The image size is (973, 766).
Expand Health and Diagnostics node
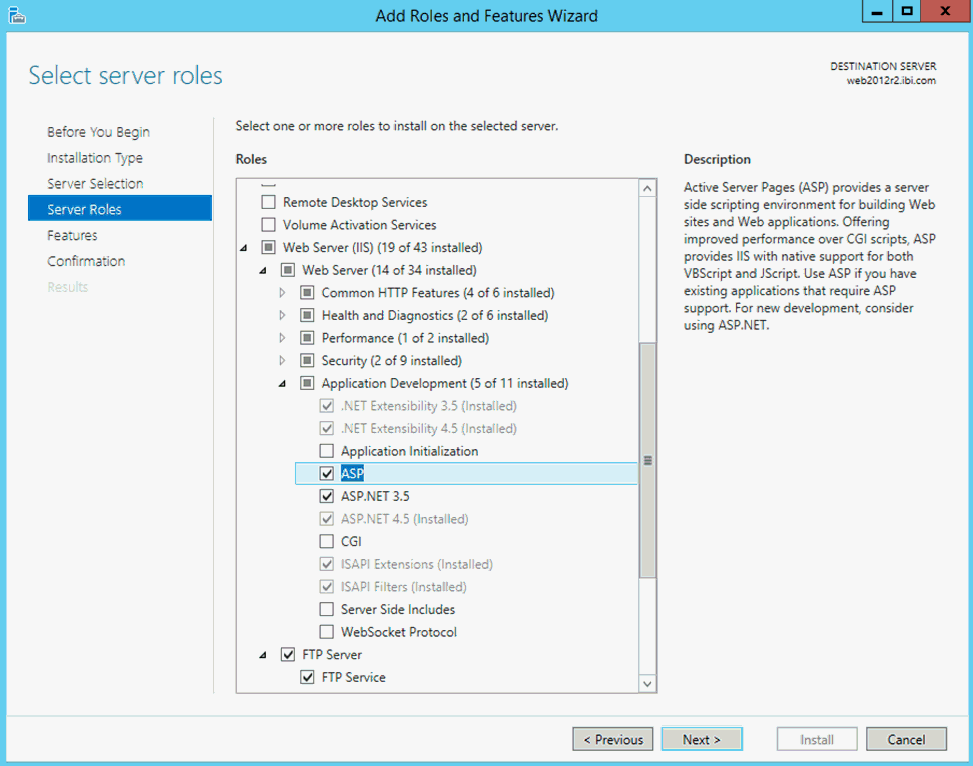tap(282, 315)
